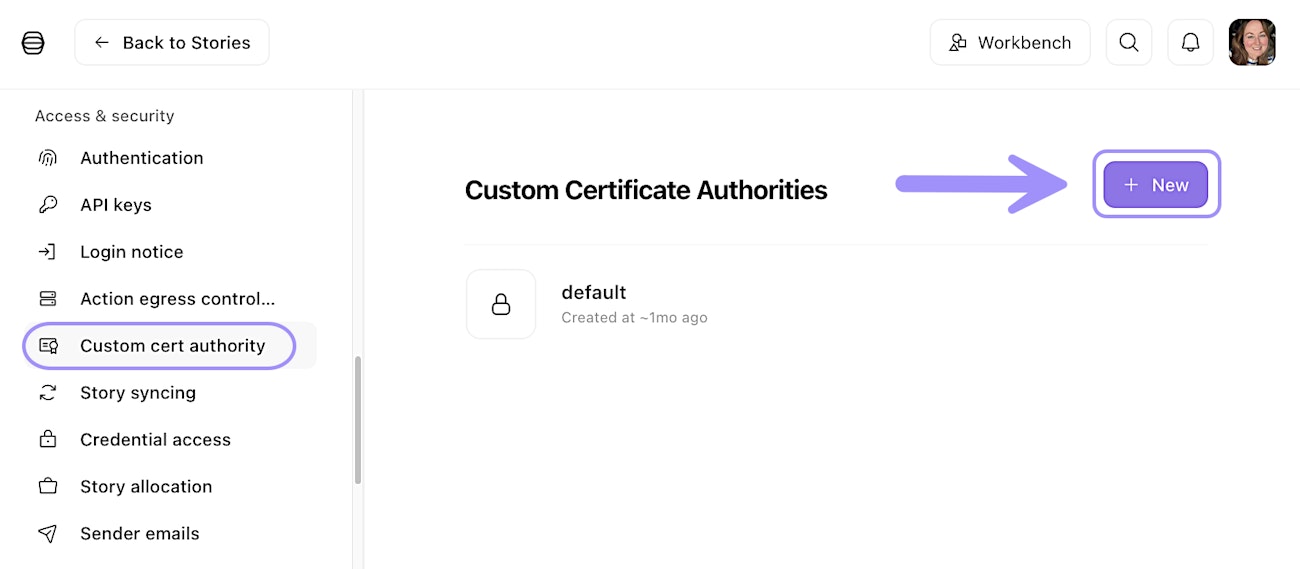Open the user profile avatar
The height and width of the screenshot is (569, 1300).
point(1252,43)
